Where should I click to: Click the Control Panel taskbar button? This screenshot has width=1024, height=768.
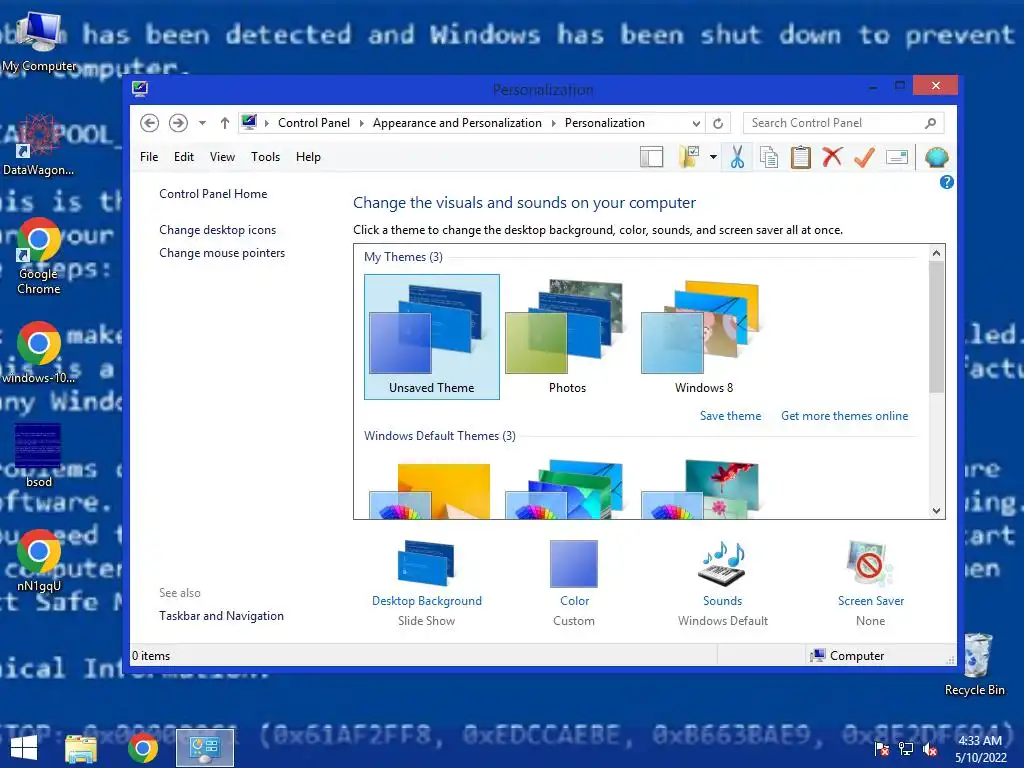point(204,748)
